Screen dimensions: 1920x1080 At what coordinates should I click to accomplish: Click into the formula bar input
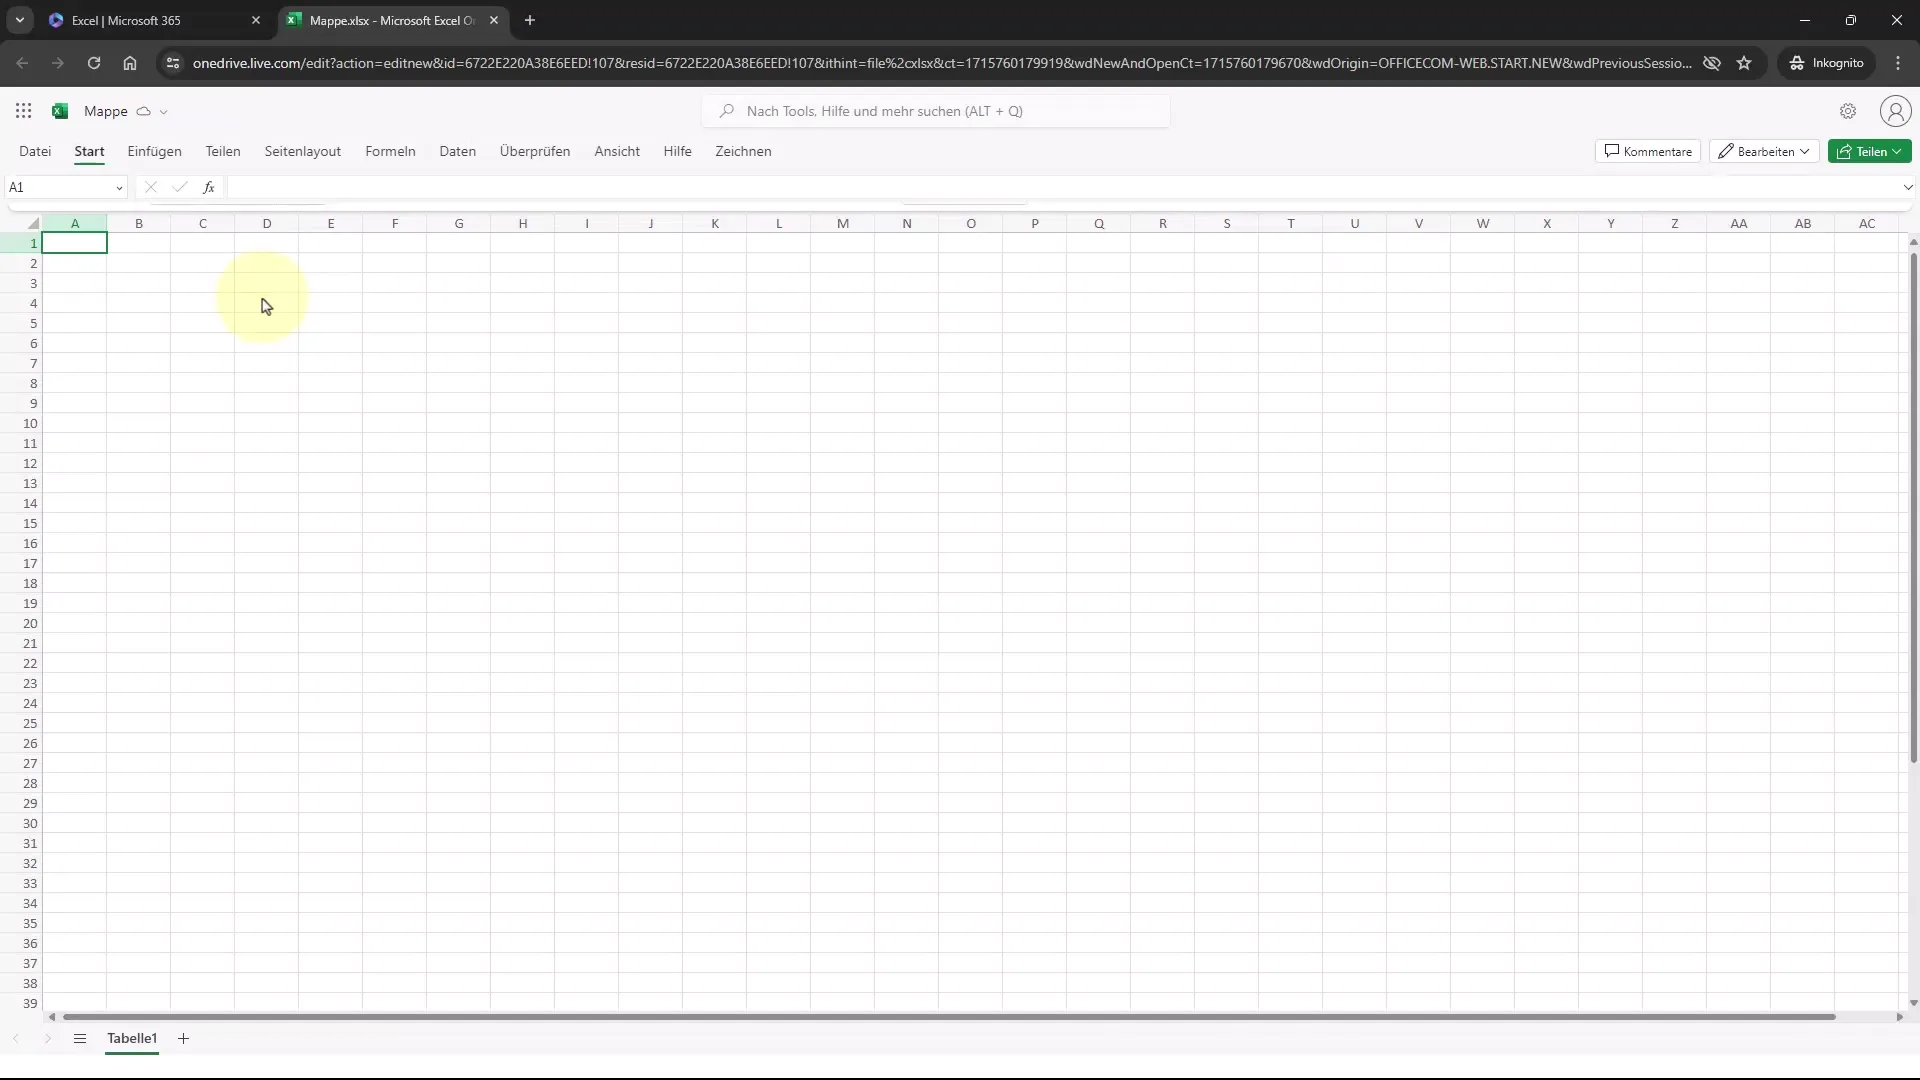[x=1063, y=187]
